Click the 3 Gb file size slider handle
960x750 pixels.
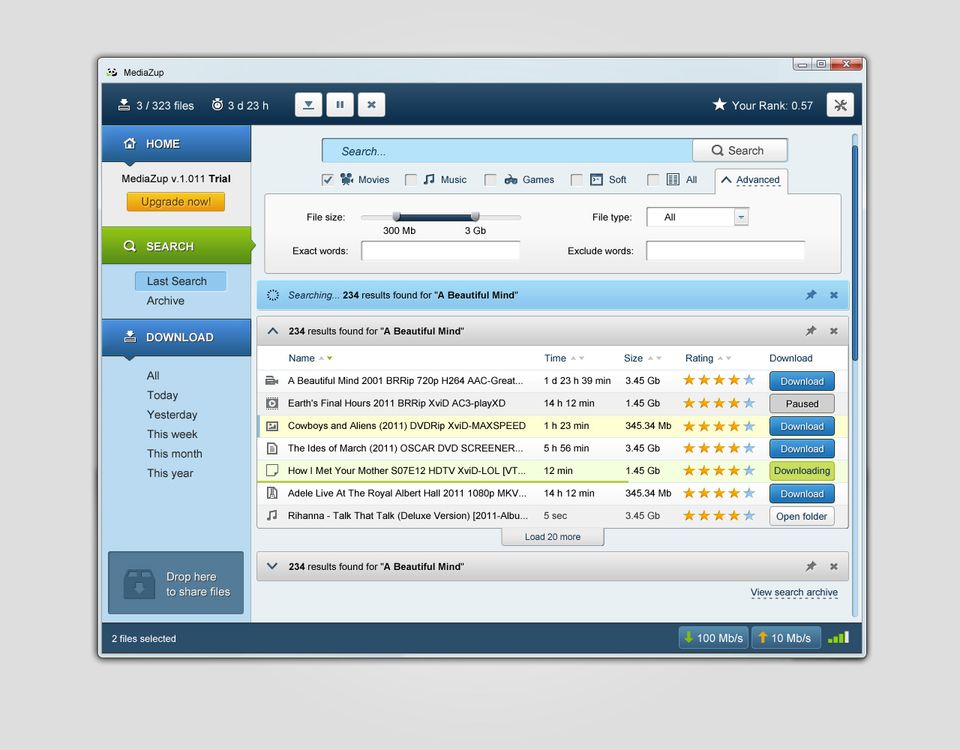[x=475, y=216]
